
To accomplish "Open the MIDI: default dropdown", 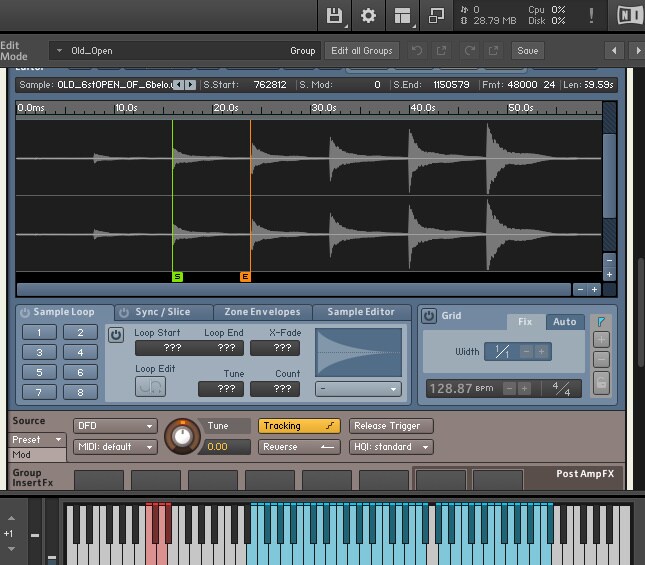I will click(115, 447).
